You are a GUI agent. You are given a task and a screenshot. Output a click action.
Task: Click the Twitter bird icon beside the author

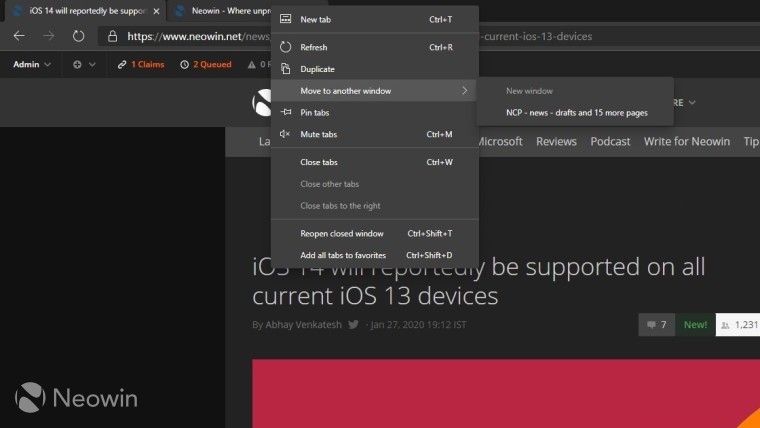(x=353, y=325)
